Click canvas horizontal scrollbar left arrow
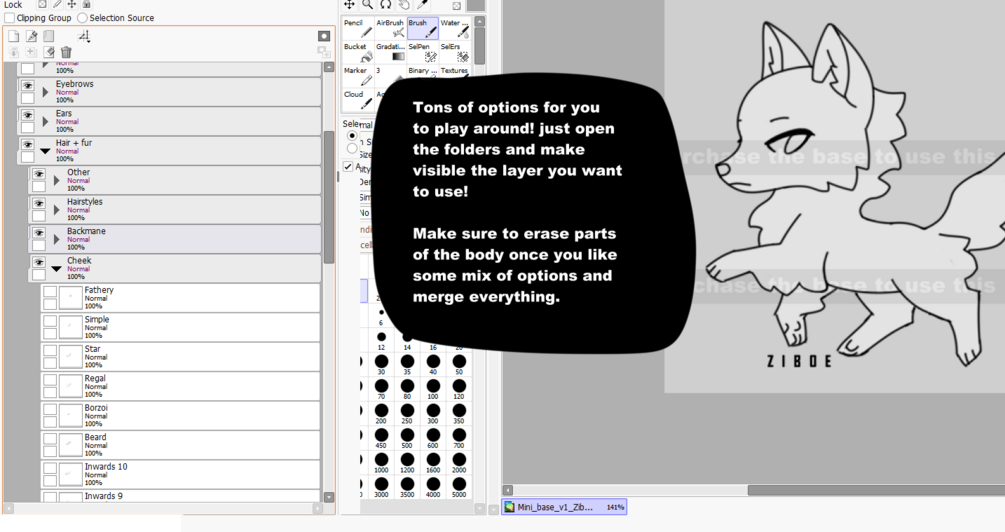Viewport: 1005px width, 532px height. tap(507, 490)
